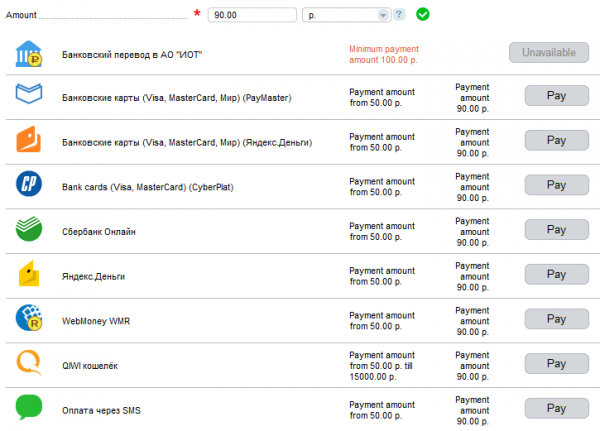
Task: Click the Unavailable button for bank transfer
Action: (x=548, y=54)
